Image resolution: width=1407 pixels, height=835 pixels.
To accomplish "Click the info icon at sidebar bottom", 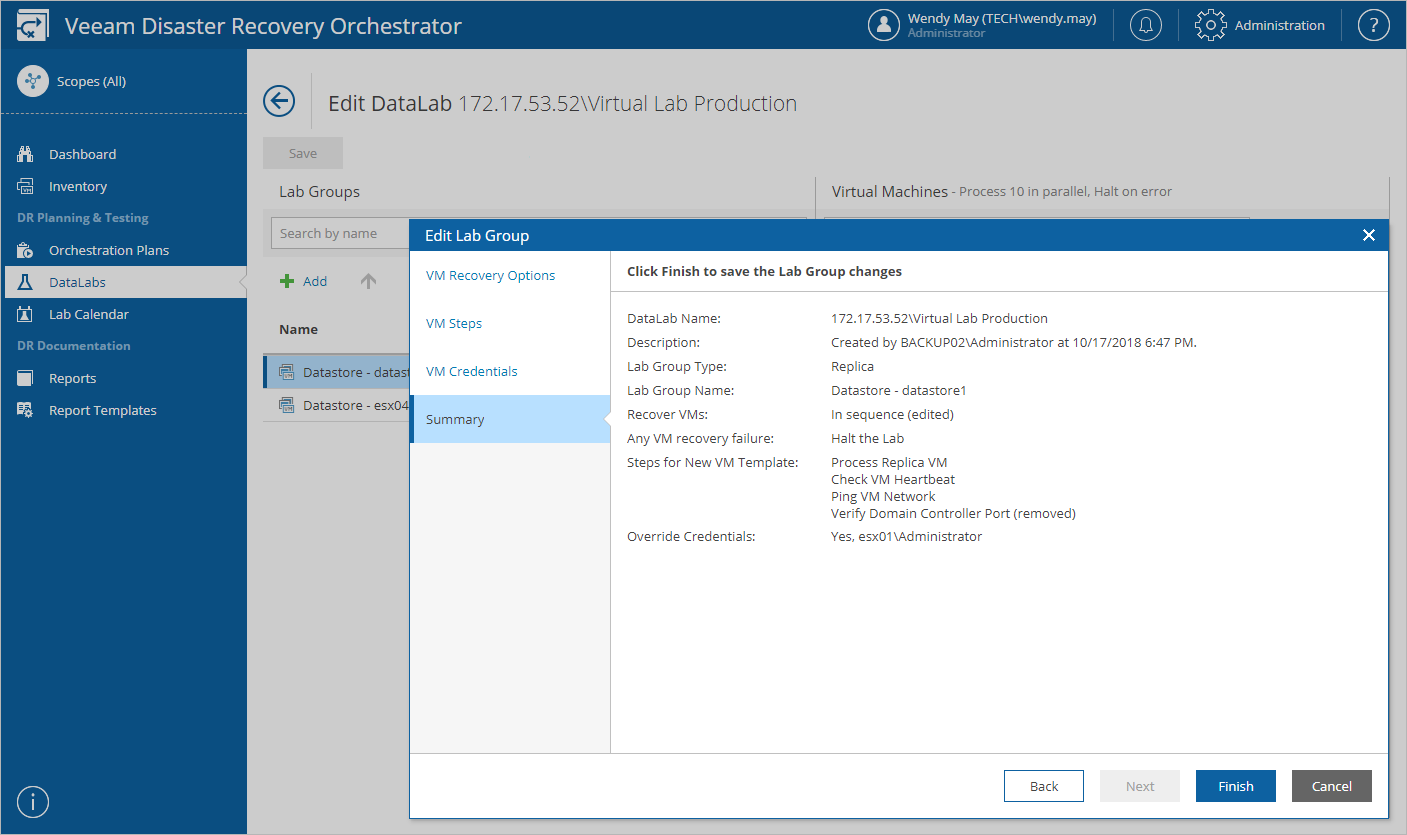I will coord(33,802).
